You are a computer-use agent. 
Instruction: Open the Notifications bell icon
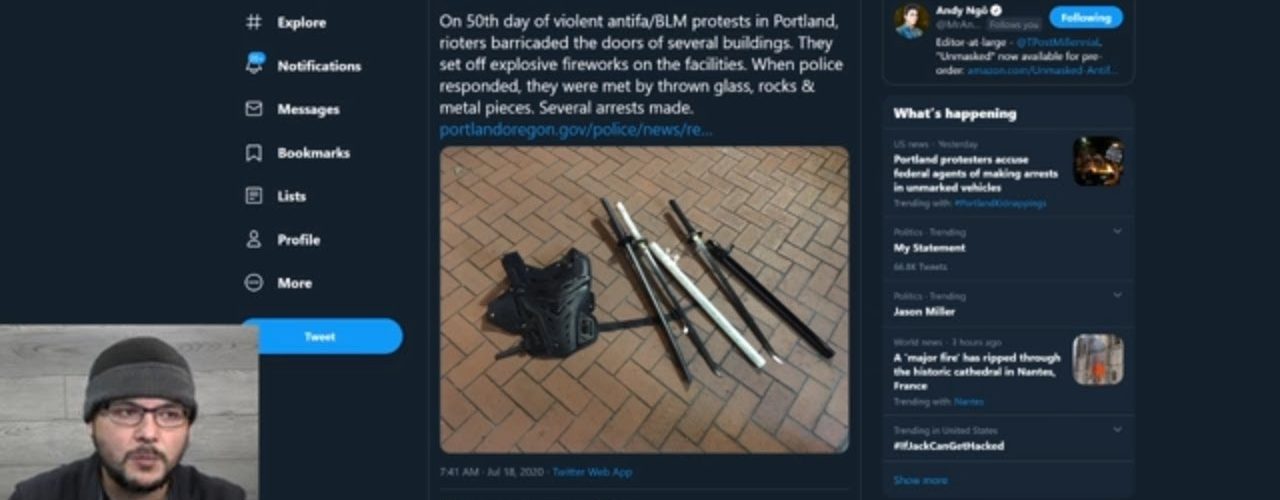(x=254, y=64)
